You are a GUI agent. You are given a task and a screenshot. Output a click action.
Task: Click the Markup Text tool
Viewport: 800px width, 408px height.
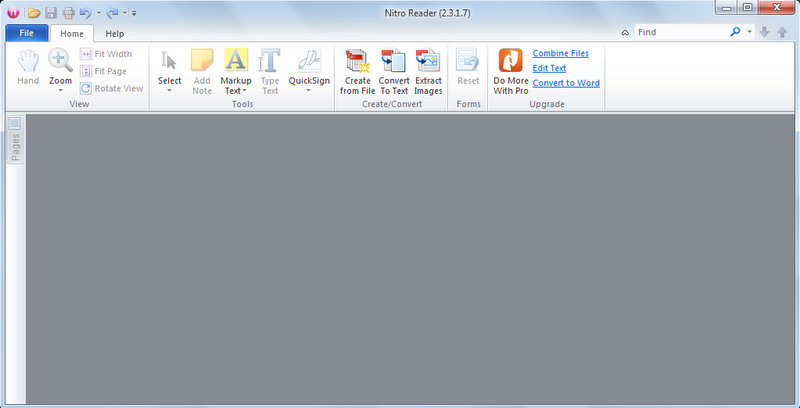click(x=236, y=61)
